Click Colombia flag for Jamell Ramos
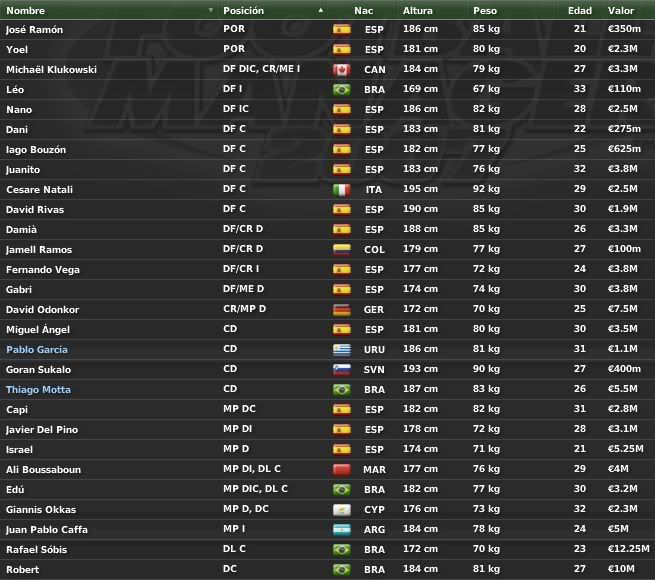Image resolution: width=655 pixels, height=580 pixels. (x=342, y=249)
